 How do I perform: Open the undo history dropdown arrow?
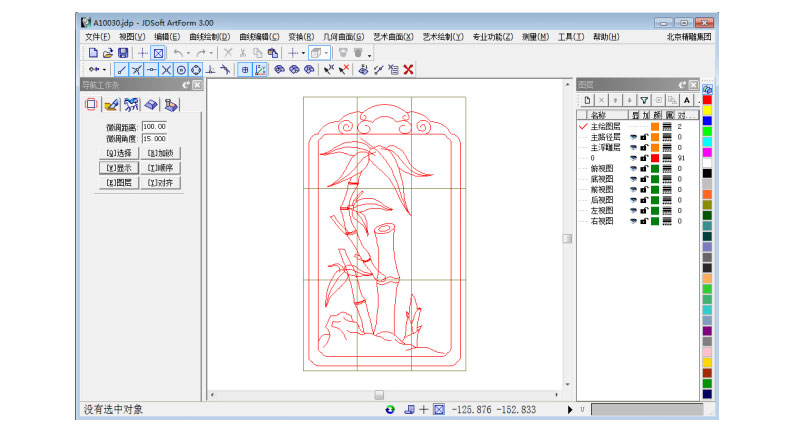point(189,53)
